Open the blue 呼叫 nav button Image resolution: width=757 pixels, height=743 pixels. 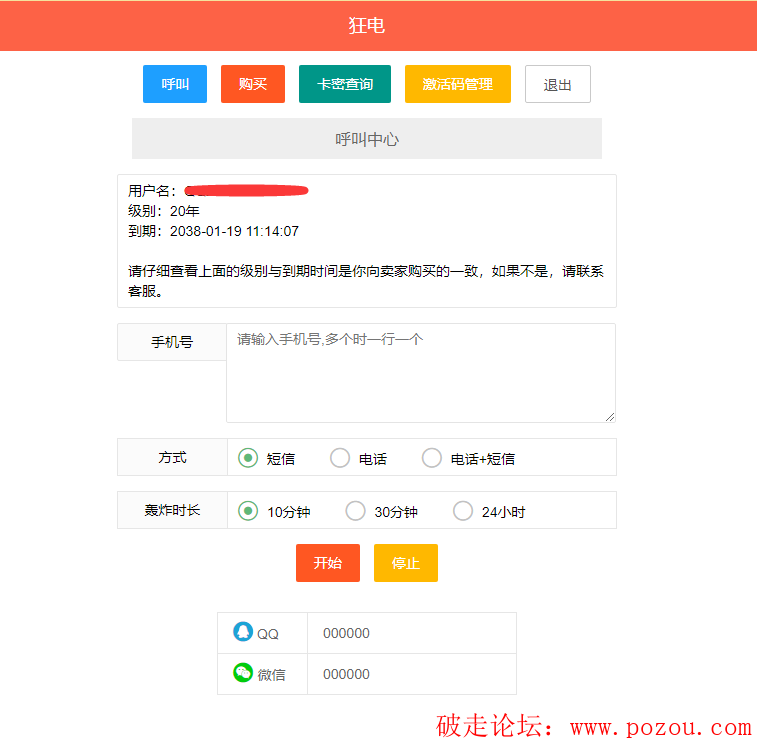[x=175, y=84]
